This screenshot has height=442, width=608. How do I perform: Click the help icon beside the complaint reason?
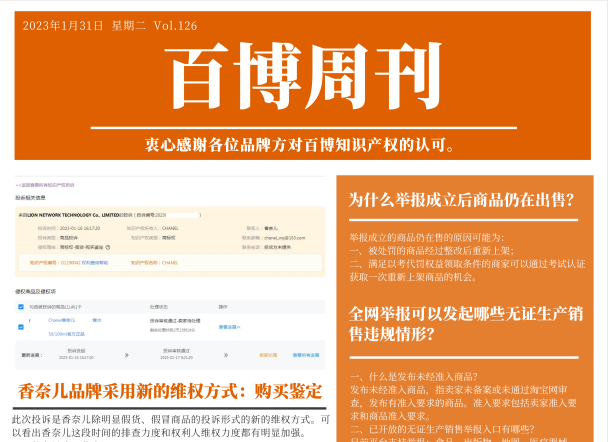tap(108, 247)
